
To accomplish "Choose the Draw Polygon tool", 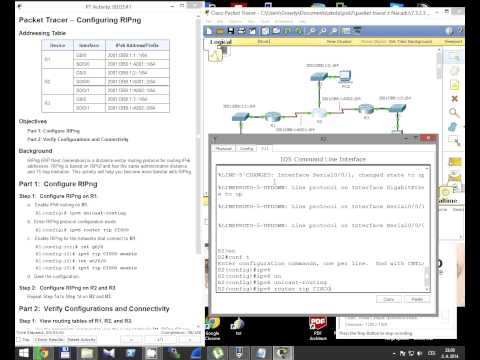I will pyautogui.click(x=453, y=127).
